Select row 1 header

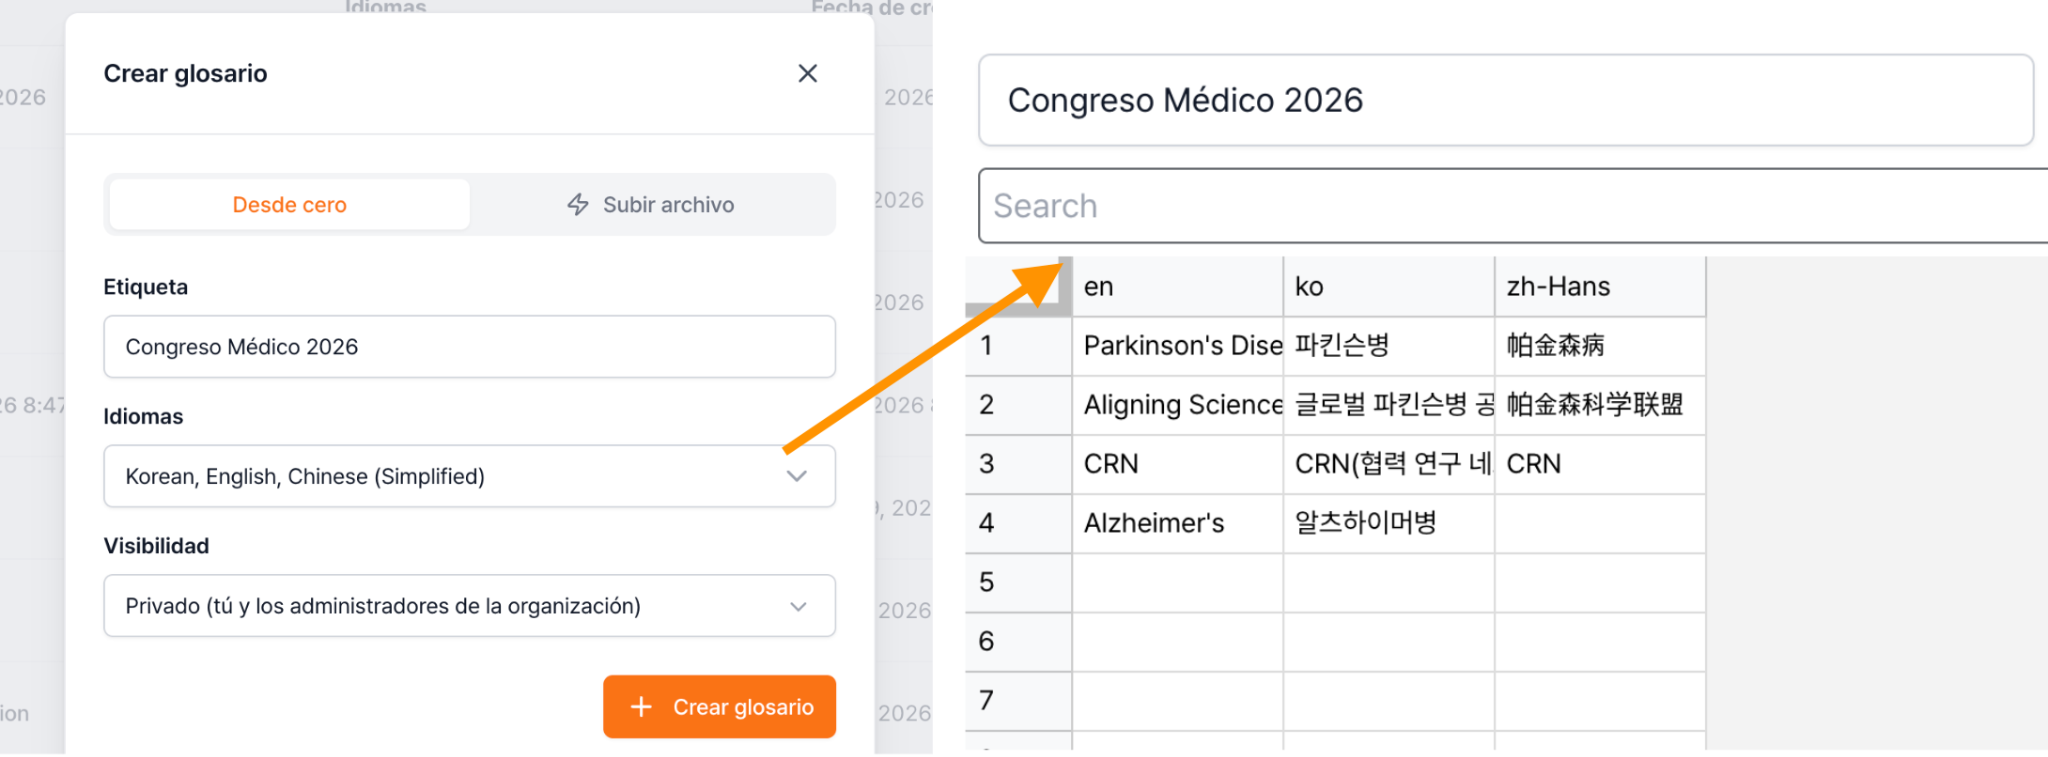pyautogui.click(x=1018, y=346)
